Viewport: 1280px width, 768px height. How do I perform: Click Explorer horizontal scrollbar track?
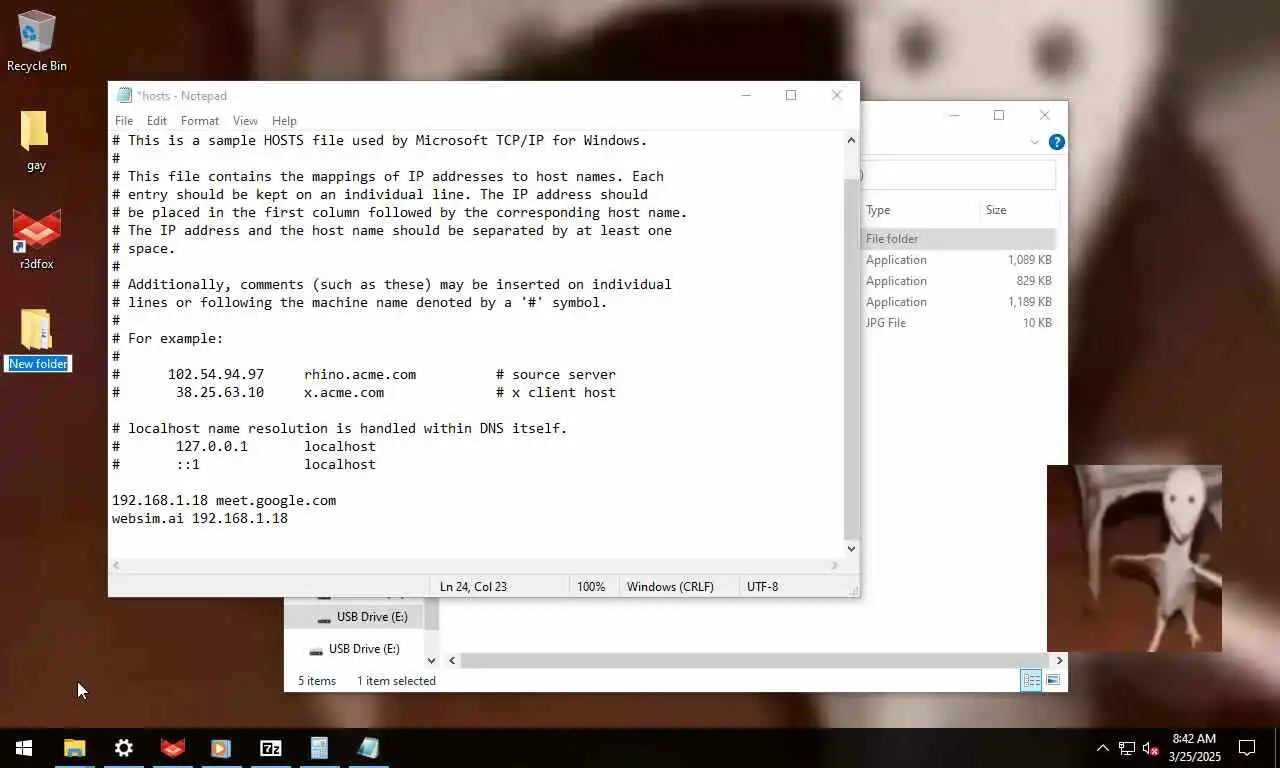click(755, 660)
